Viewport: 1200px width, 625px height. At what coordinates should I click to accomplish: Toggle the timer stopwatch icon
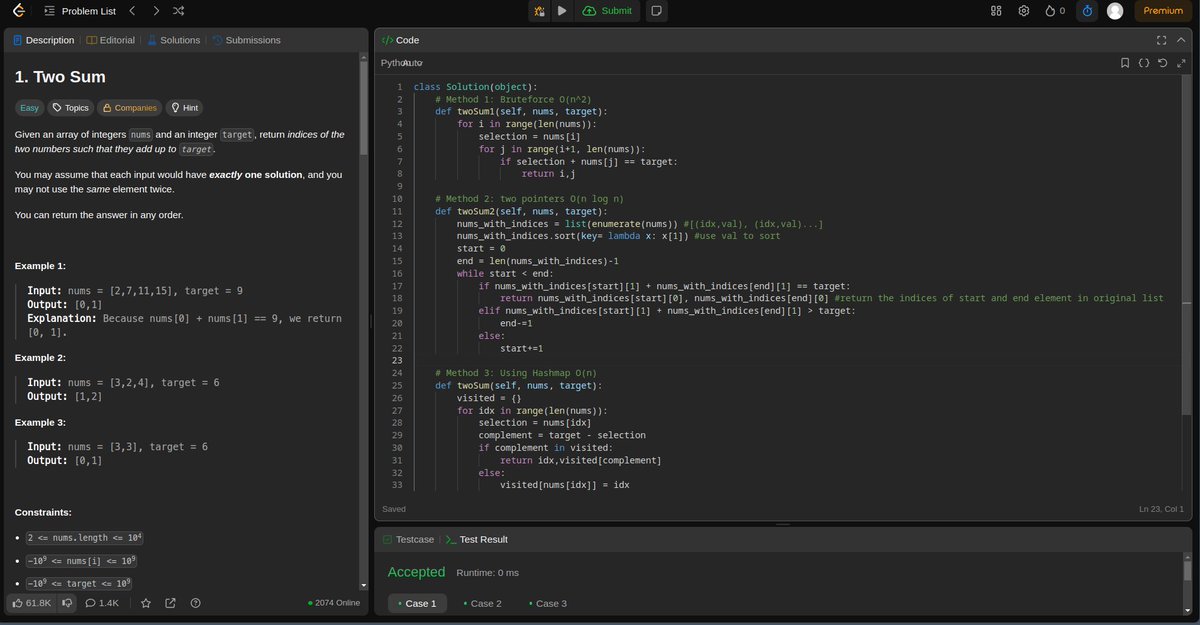coord(1088,11)
